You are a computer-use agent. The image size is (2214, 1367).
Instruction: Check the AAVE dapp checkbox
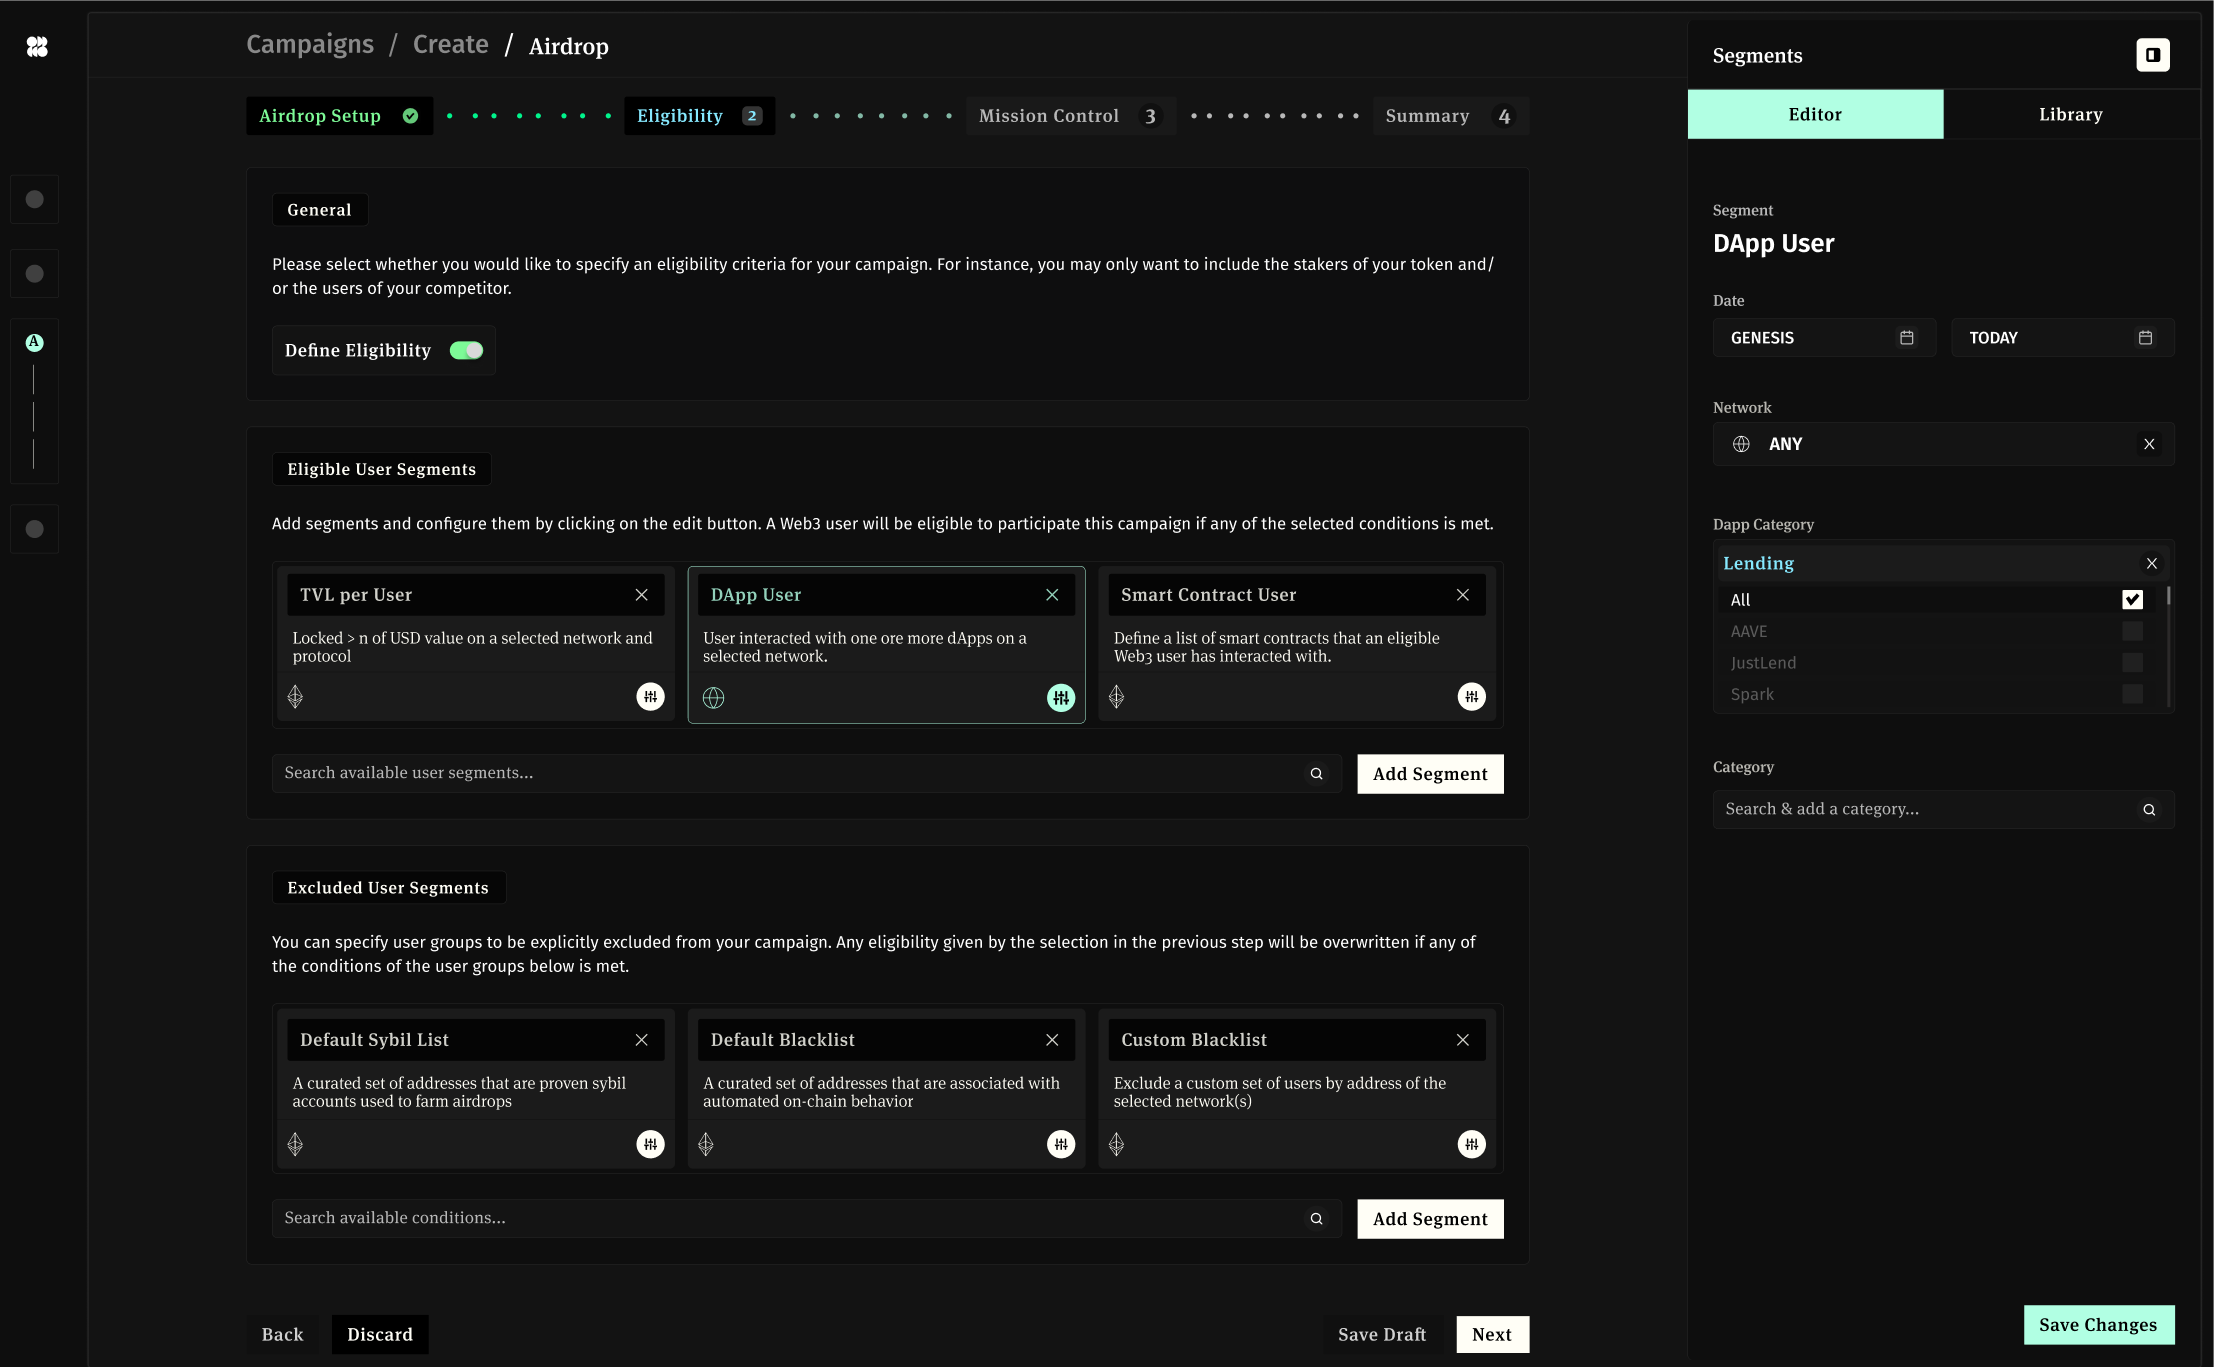tap(2132, 632)
